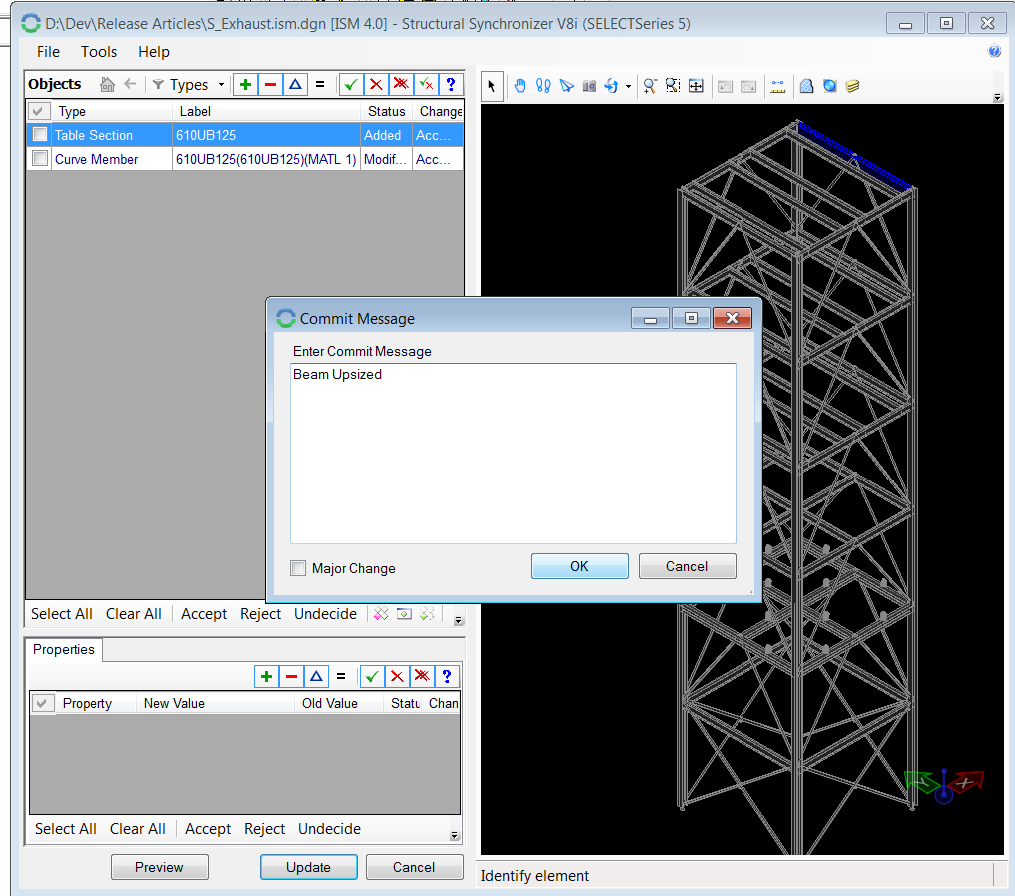1015x896 pixels.
Task: Click the zoom magnifier tool
Action: tap(650, 86)
